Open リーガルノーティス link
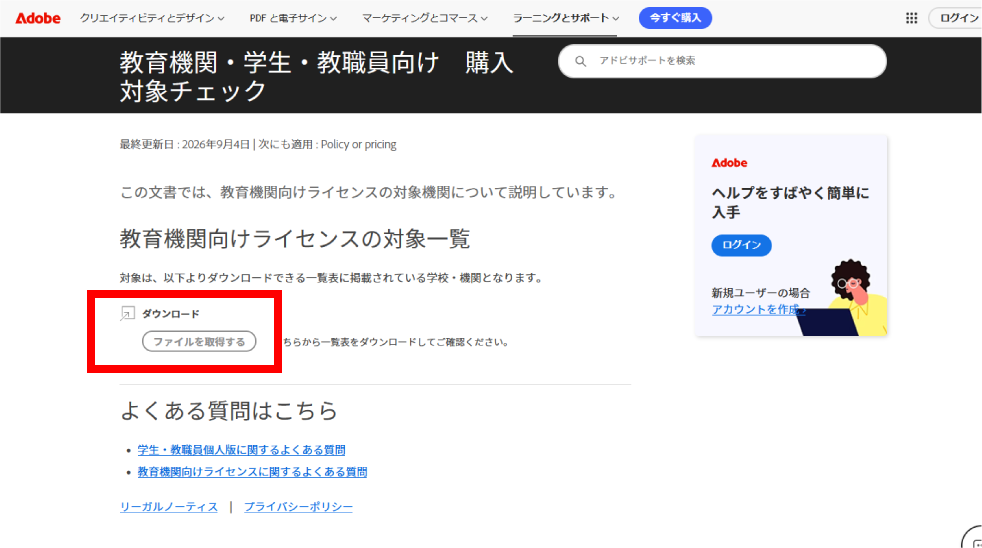Image resolution: width=982 pixels, height=548 pixels. pos(169,507)
